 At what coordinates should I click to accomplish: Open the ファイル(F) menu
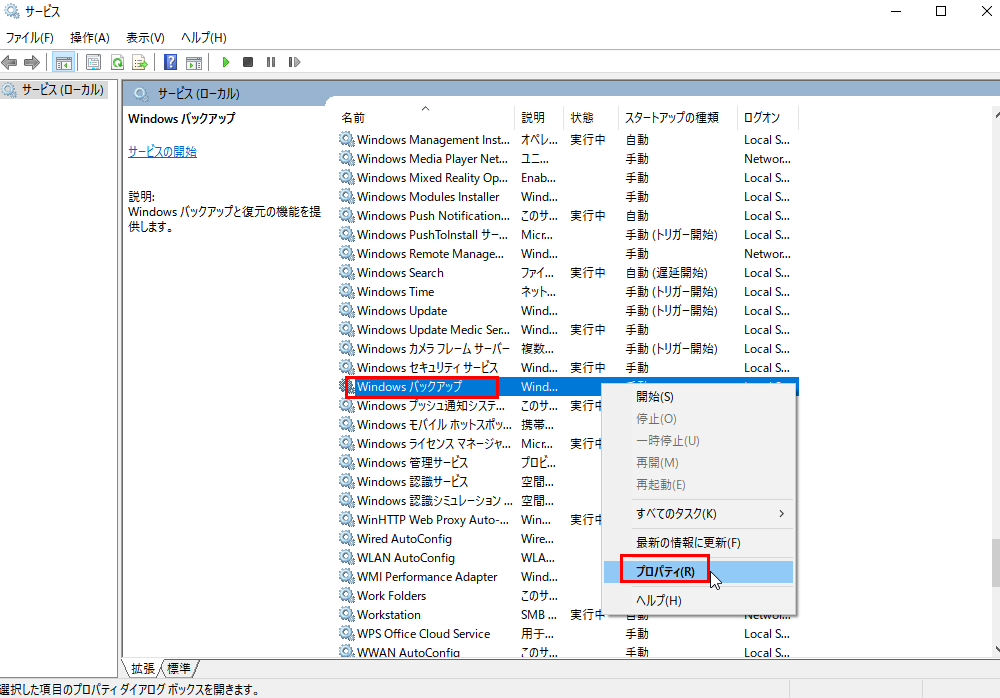point(29,38)
